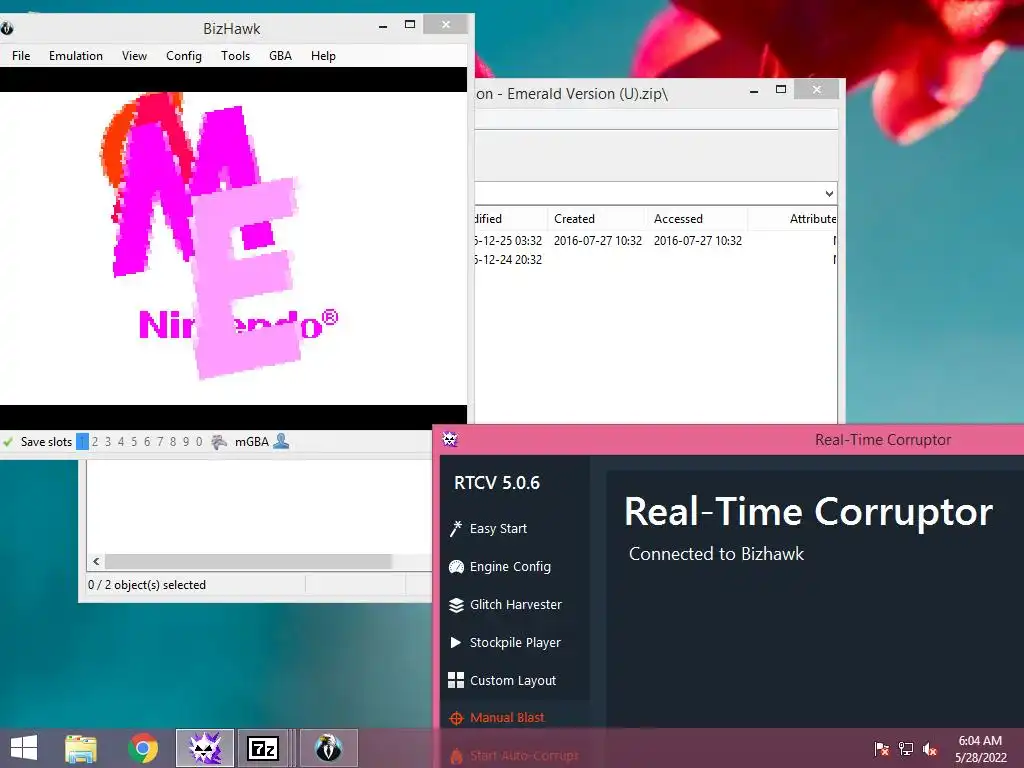1024x768 pixels.
Task: Select save slot 6 in BizHawk
Action: click(x=147, y=441)
